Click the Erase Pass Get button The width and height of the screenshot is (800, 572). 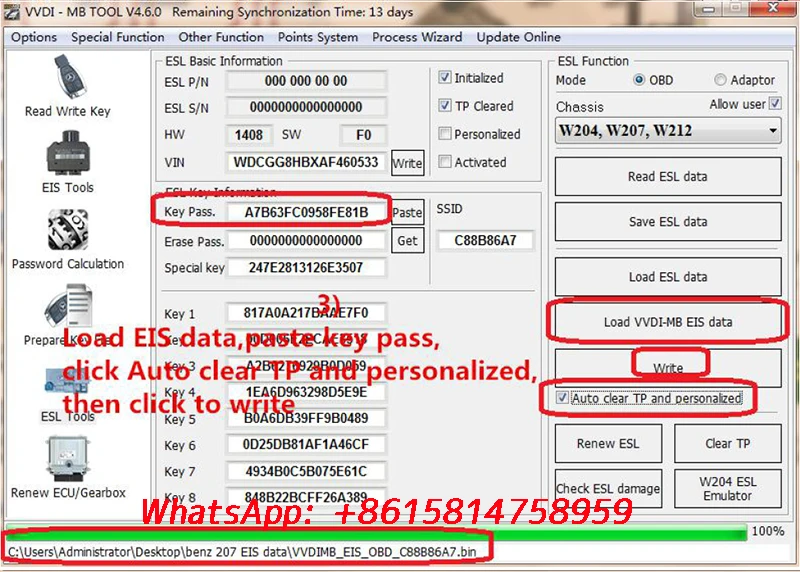pyautogui.click(x=407, y=240)
